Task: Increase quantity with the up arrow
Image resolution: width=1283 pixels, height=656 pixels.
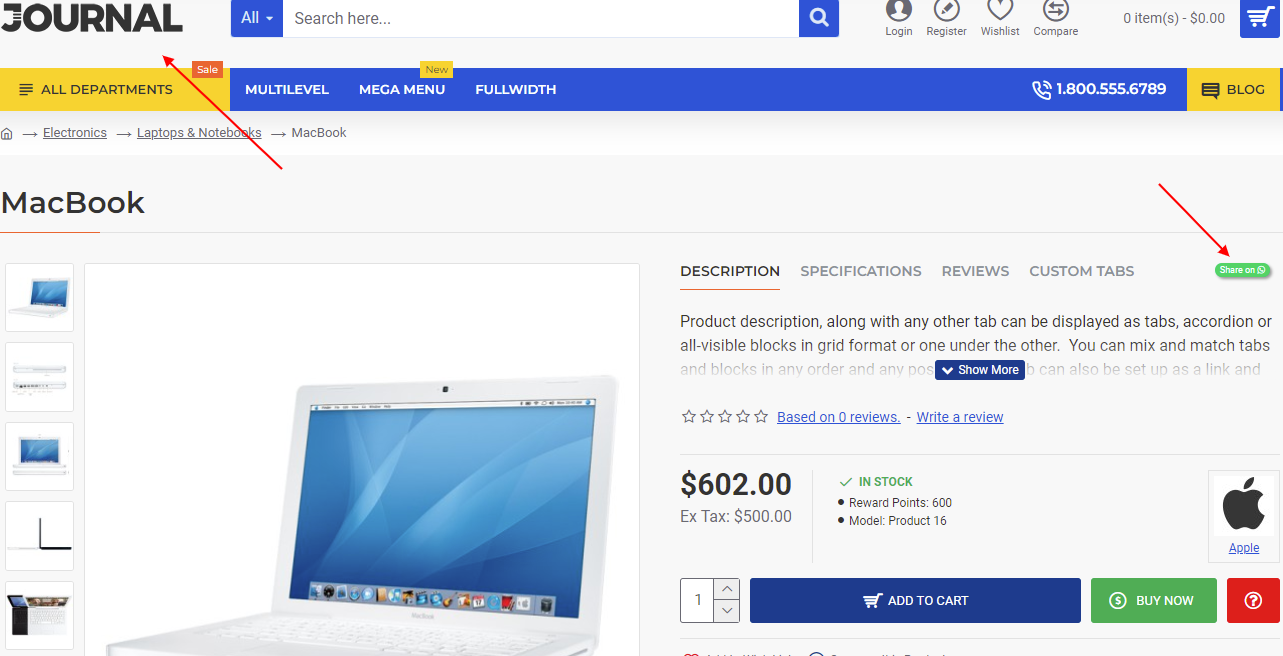Action: coord(728,589)
